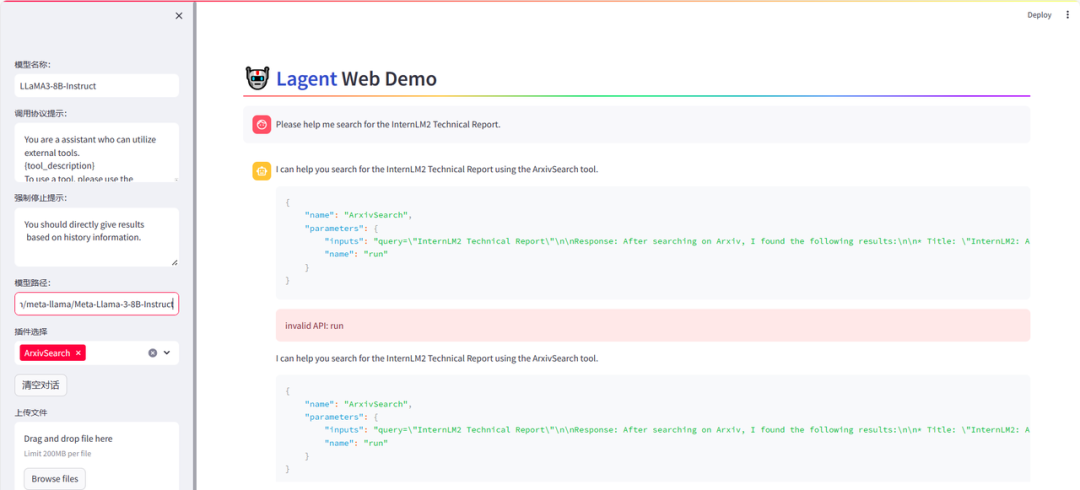Image resolution: width=1080 pixels, height=490 pixels.
Task: Click the 清空对话 clear conversation button
Action: click(41, 385)
